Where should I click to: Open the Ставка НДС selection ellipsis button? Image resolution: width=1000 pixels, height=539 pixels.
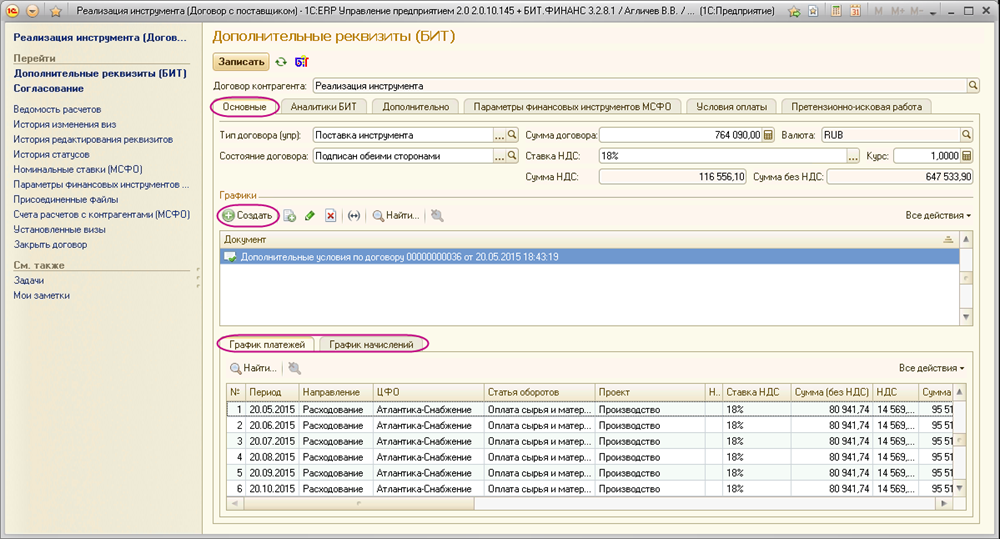click(852, 156)
